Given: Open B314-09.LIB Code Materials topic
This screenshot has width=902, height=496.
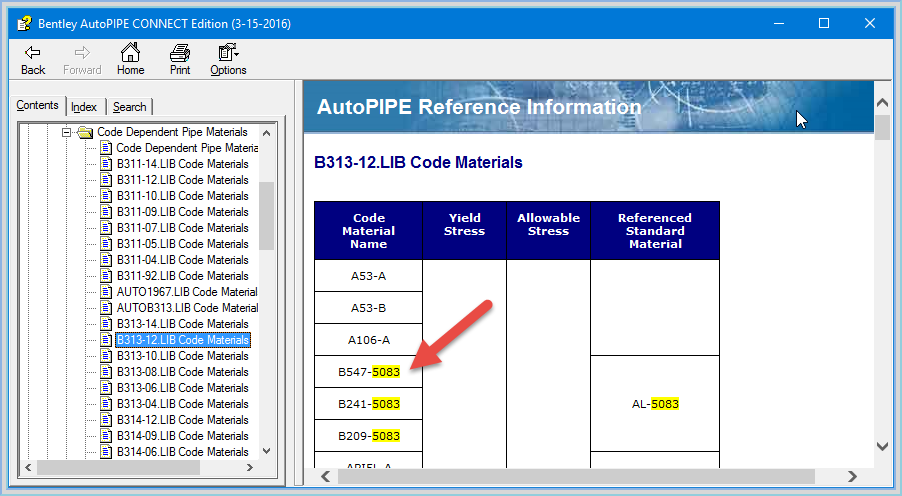Looking at the screenshot, I should (182, 436).
